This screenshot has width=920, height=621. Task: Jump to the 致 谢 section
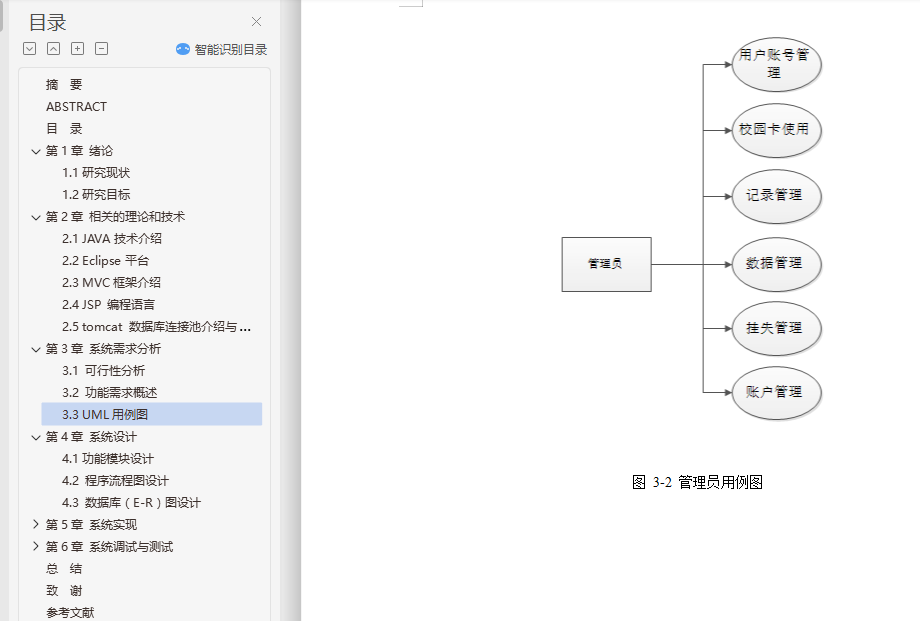[64, 590]
